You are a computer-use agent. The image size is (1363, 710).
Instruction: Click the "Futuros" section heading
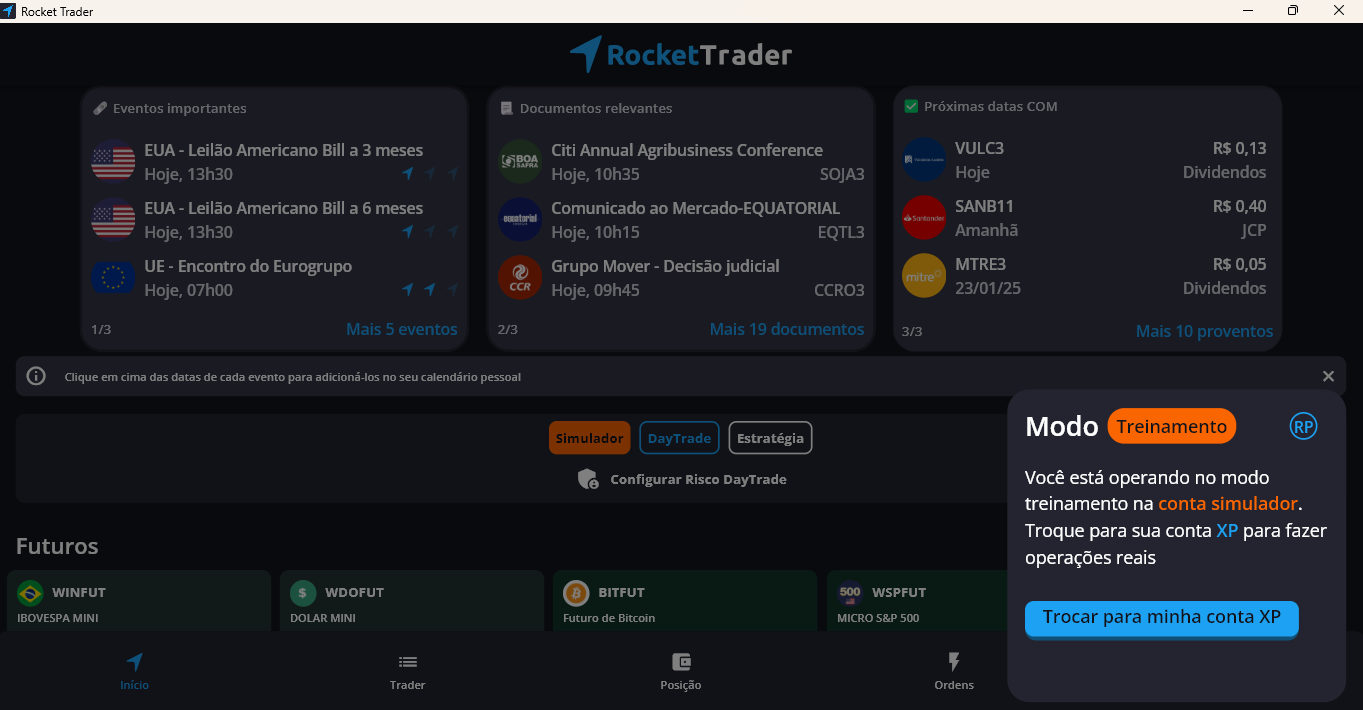click(57, 546)
